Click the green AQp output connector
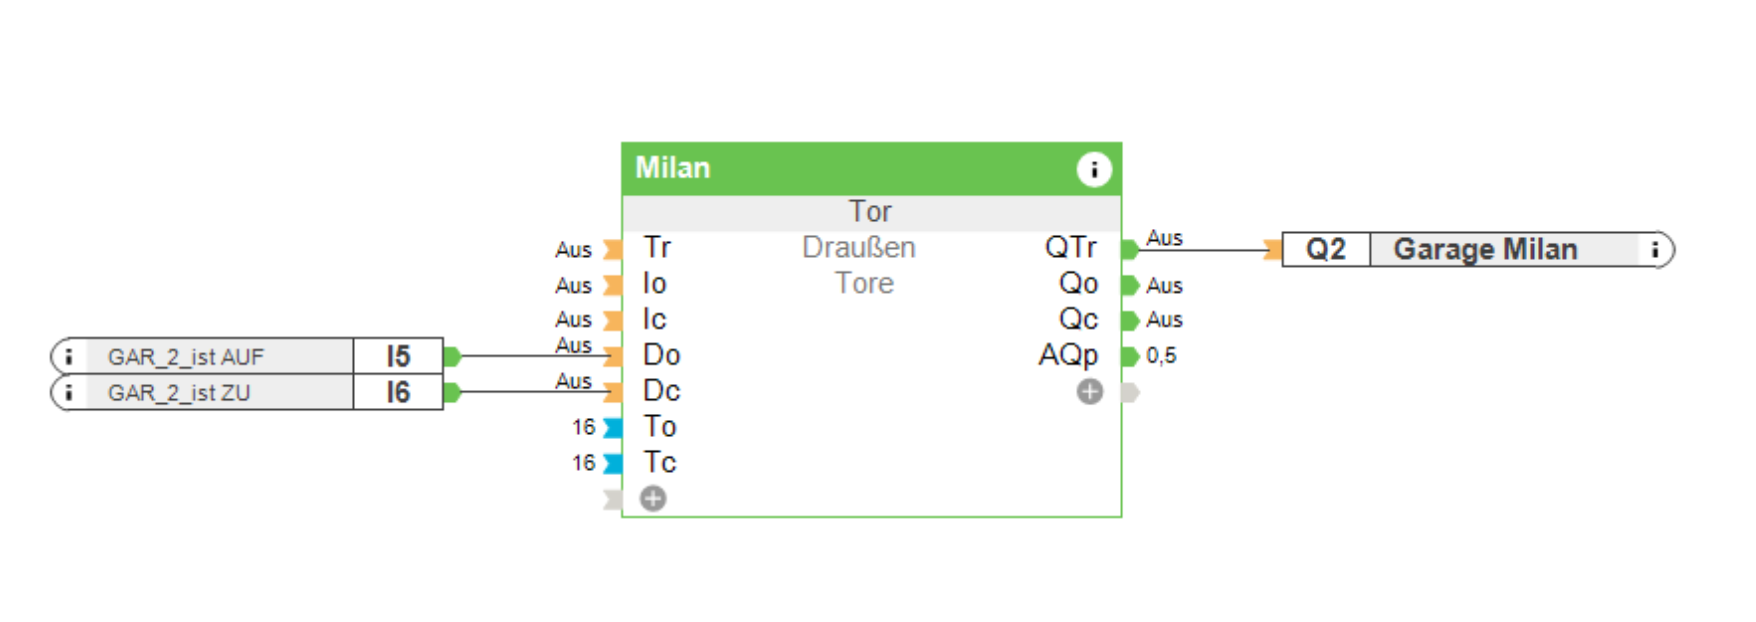This screenshot has height=622, width=1756. coord(1131,356)
